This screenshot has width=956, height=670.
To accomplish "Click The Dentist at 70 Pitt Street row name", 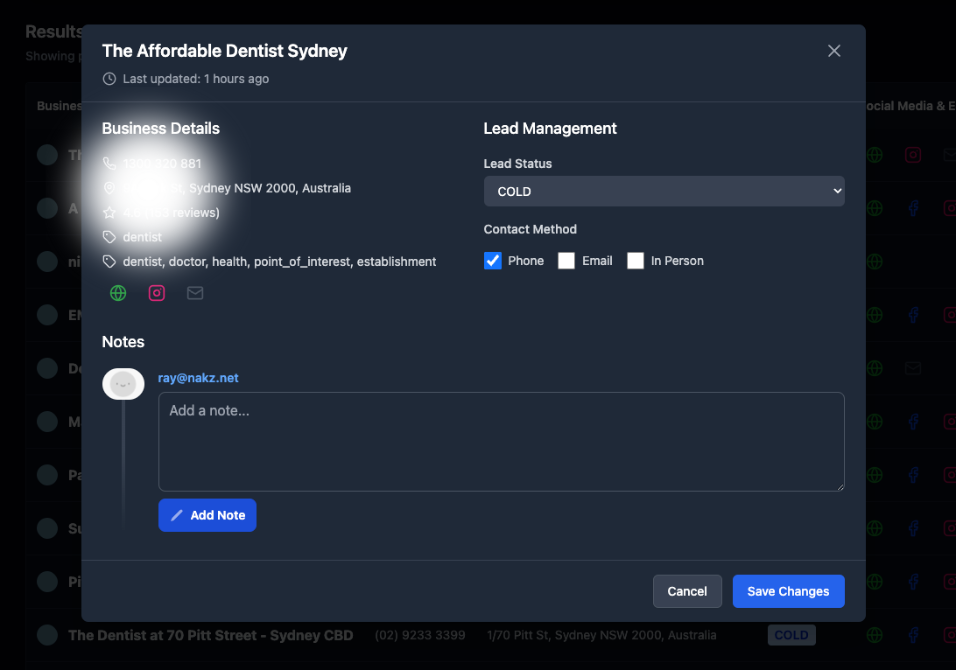I will click(210, 635).
